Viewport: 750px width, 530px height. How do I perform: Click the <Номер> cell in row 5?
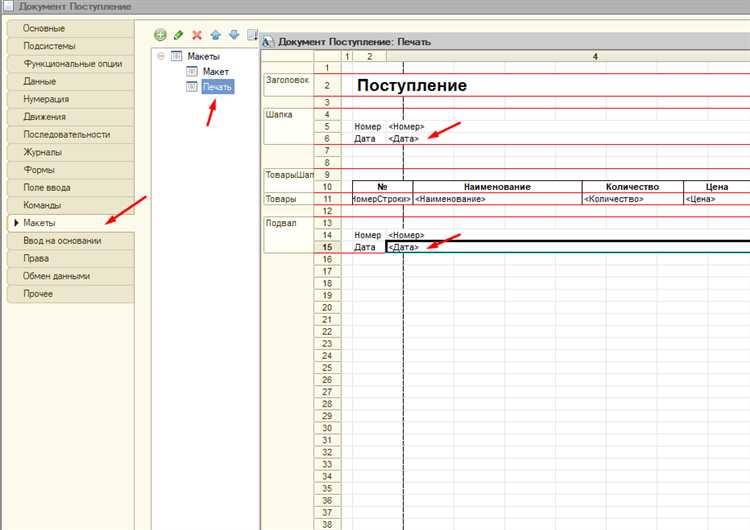406,127
